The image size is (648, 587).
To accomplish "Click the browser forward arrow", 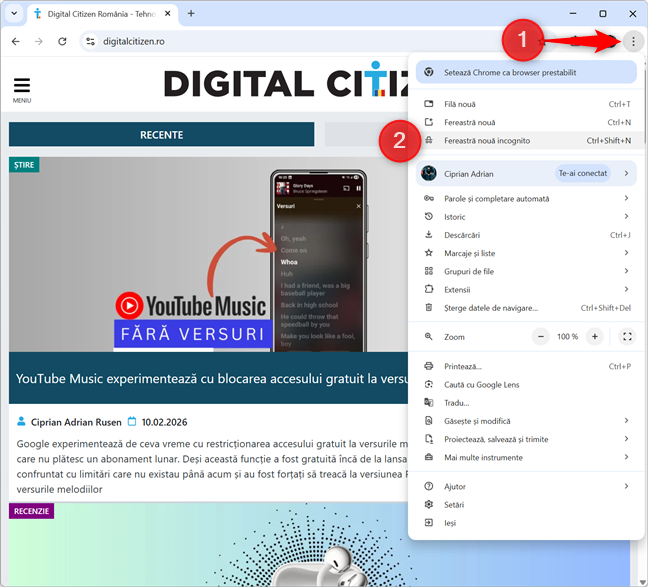I will 39,41.
